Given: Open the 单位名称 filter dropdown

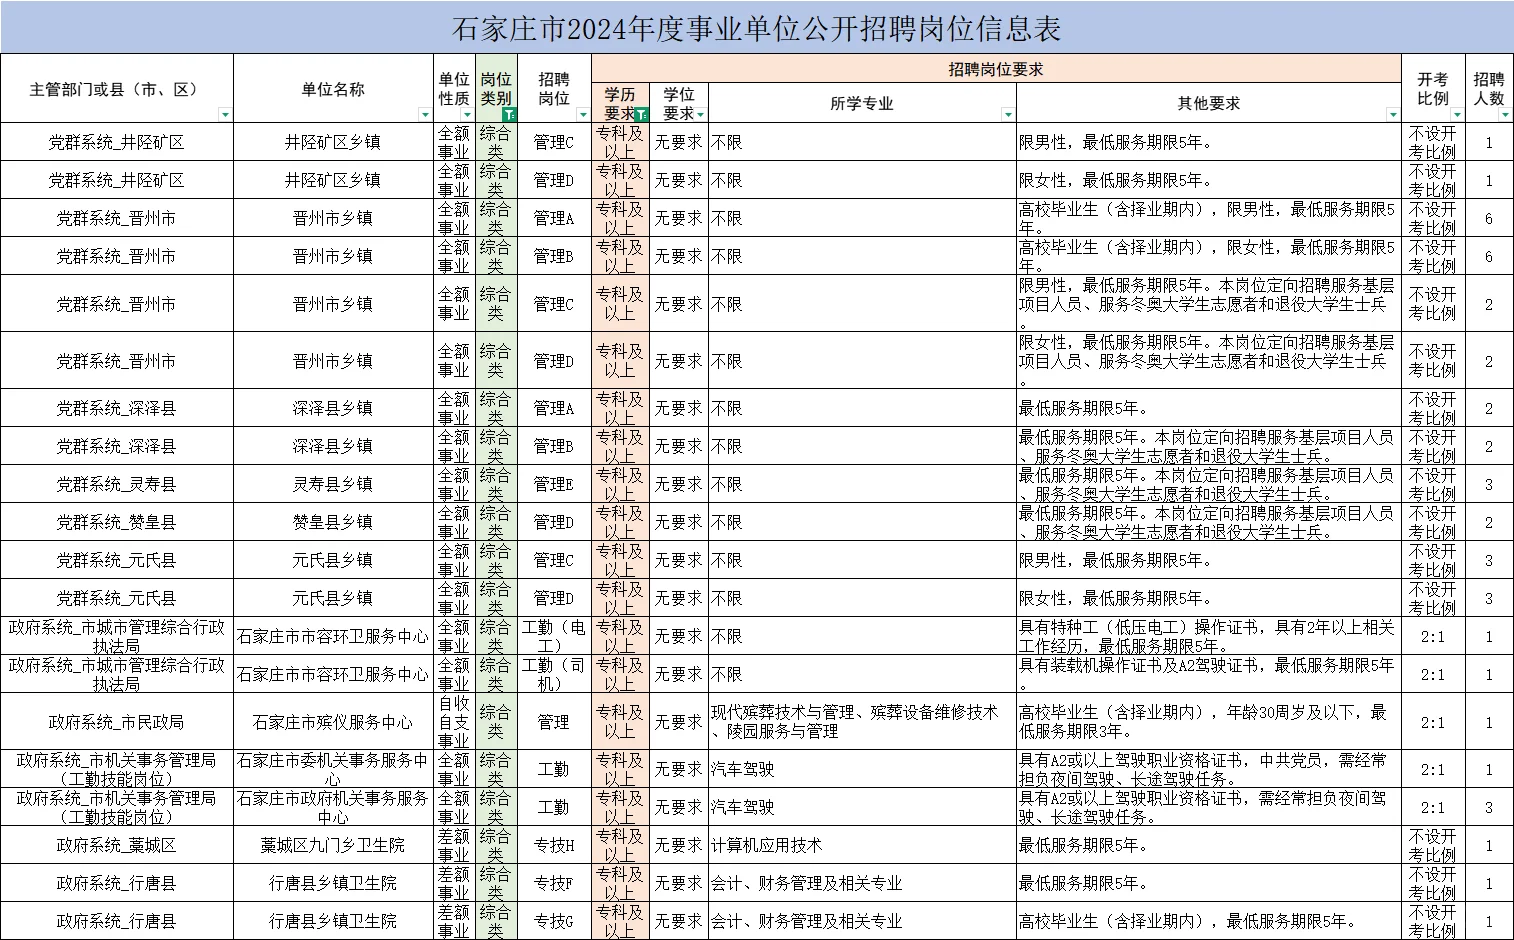Looking at the screenshot, I should (x=425, y=113).
